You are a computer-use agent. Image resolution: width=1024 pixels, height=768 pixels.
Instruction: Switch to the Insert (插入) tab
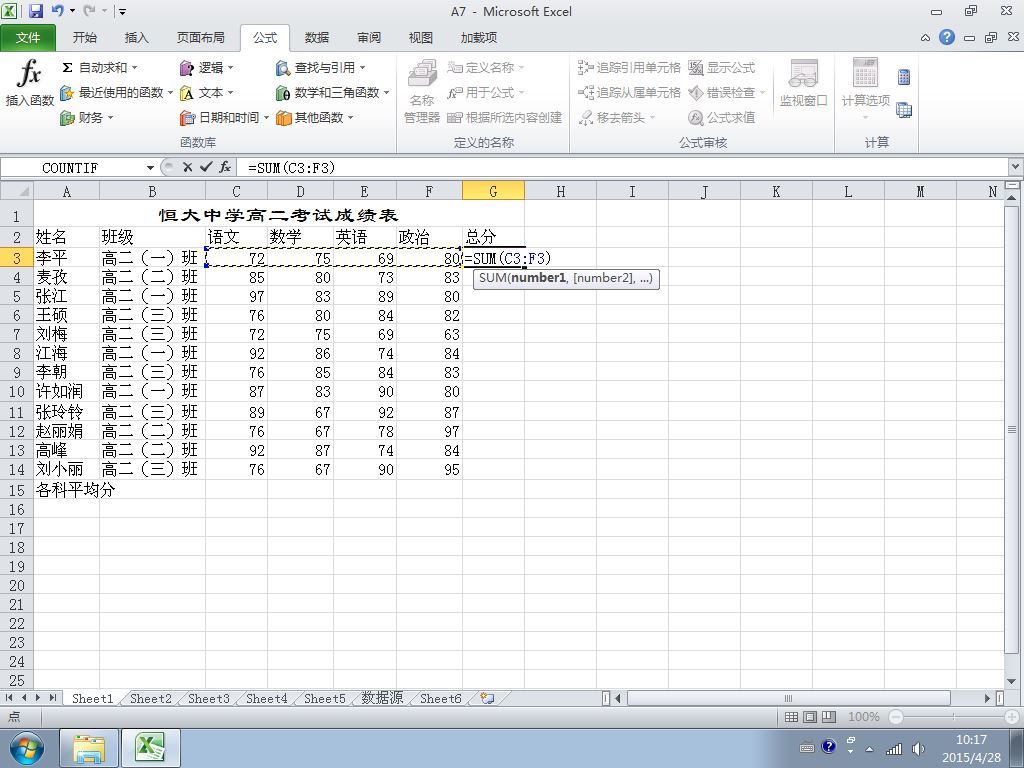coord(136,38)
